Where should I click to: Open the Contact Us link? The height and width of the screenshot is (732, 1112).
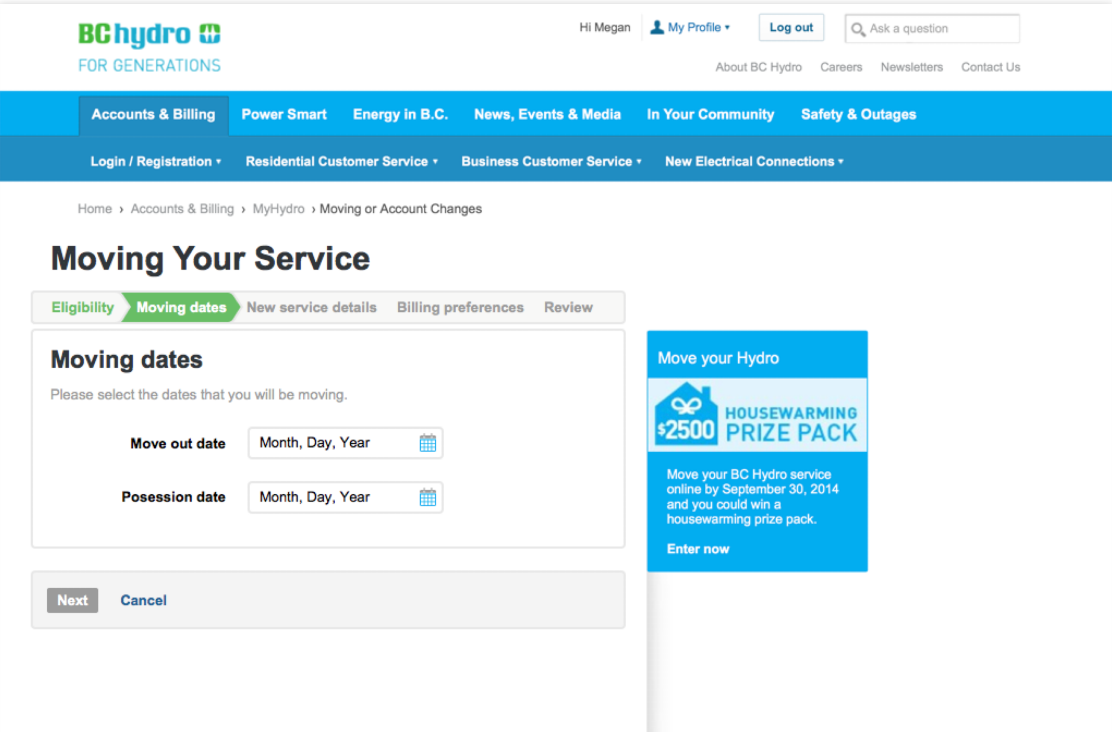pyautogui.click(x=991, y=67)
